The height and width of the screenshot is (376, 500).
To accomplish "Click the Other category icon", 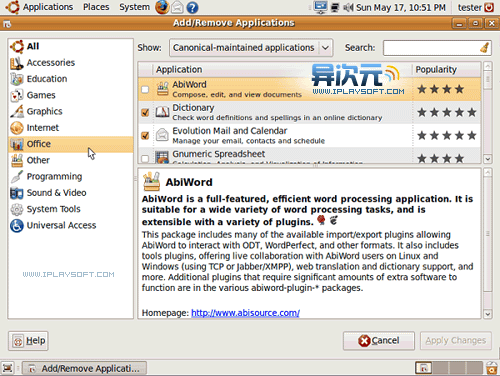I will pos(17,160).
